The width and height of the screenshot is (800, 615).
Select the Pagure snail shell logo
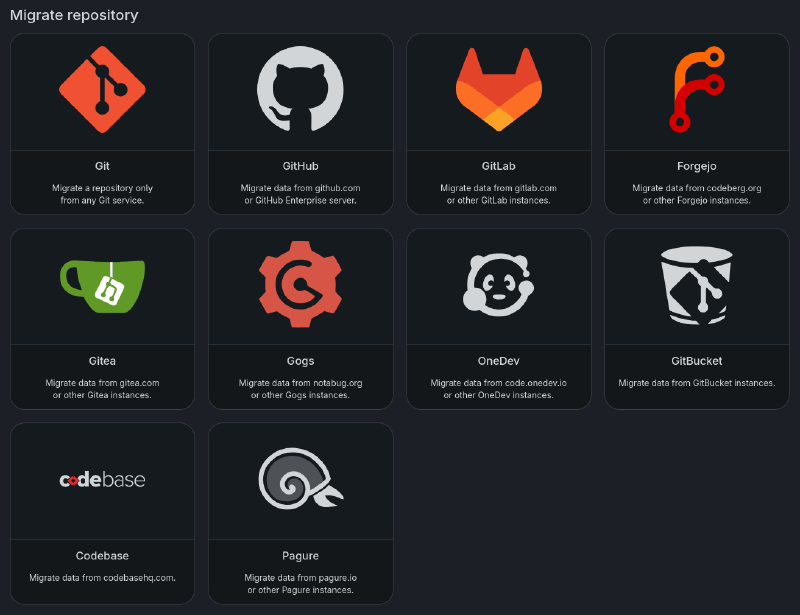tap(300, 480)
